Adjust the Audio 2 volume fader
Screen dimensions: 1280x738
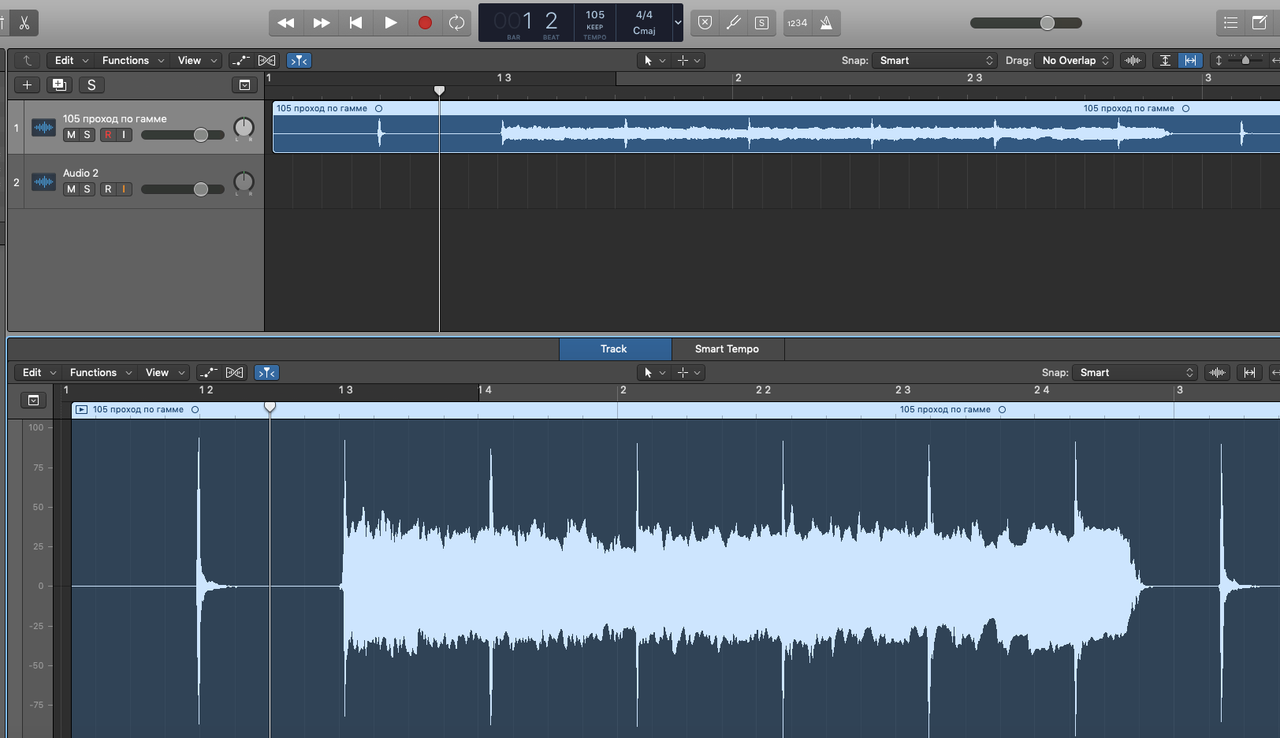tap(182, 189)
